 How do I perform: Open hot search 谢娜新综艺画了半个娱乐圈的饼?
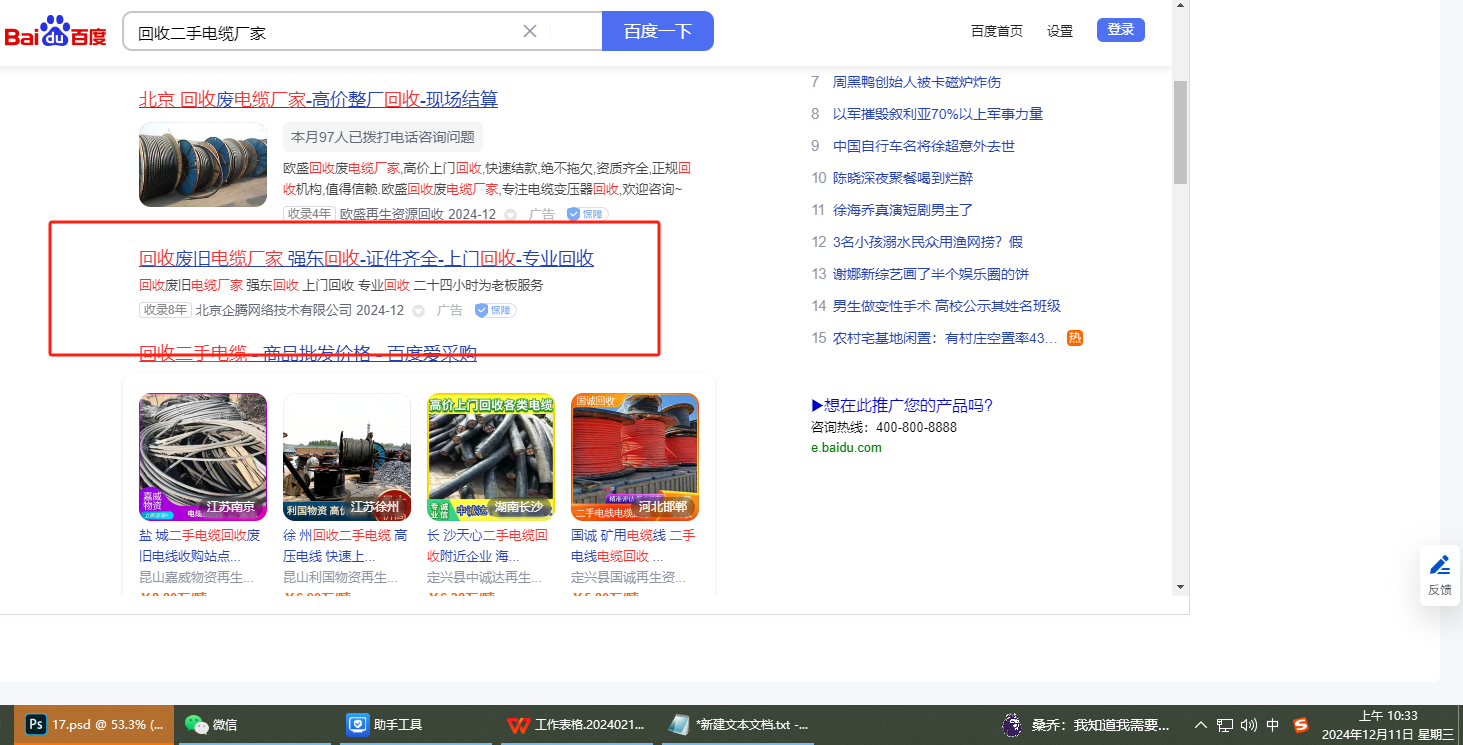coord(931,274)
